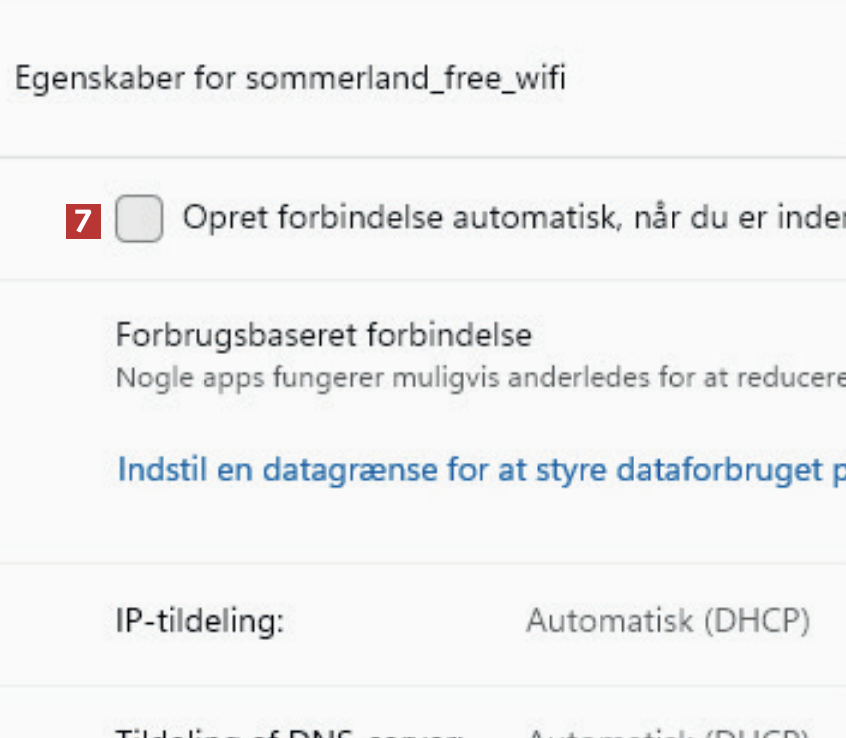Click the word "Indstil" starting the blue link
The width and height of the screenshot is (846, 738).
click(x=150, y=470)
